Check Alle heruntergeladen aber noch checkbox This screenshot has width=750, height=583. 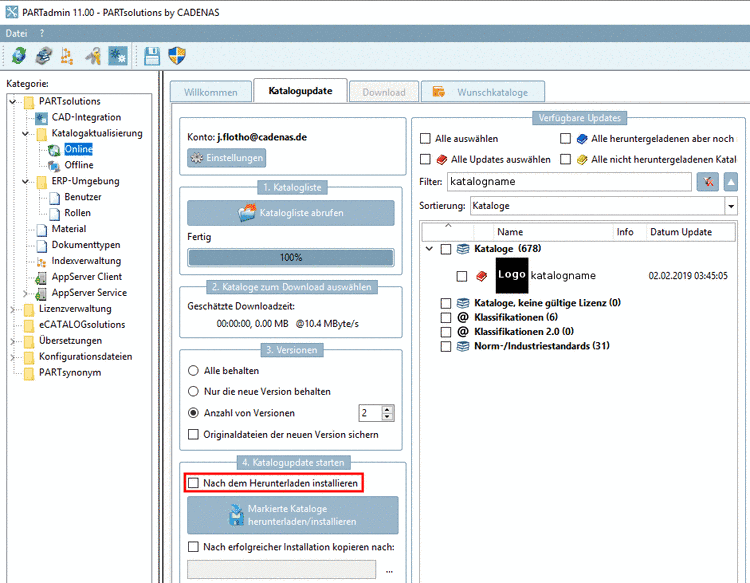coord(565,139)
